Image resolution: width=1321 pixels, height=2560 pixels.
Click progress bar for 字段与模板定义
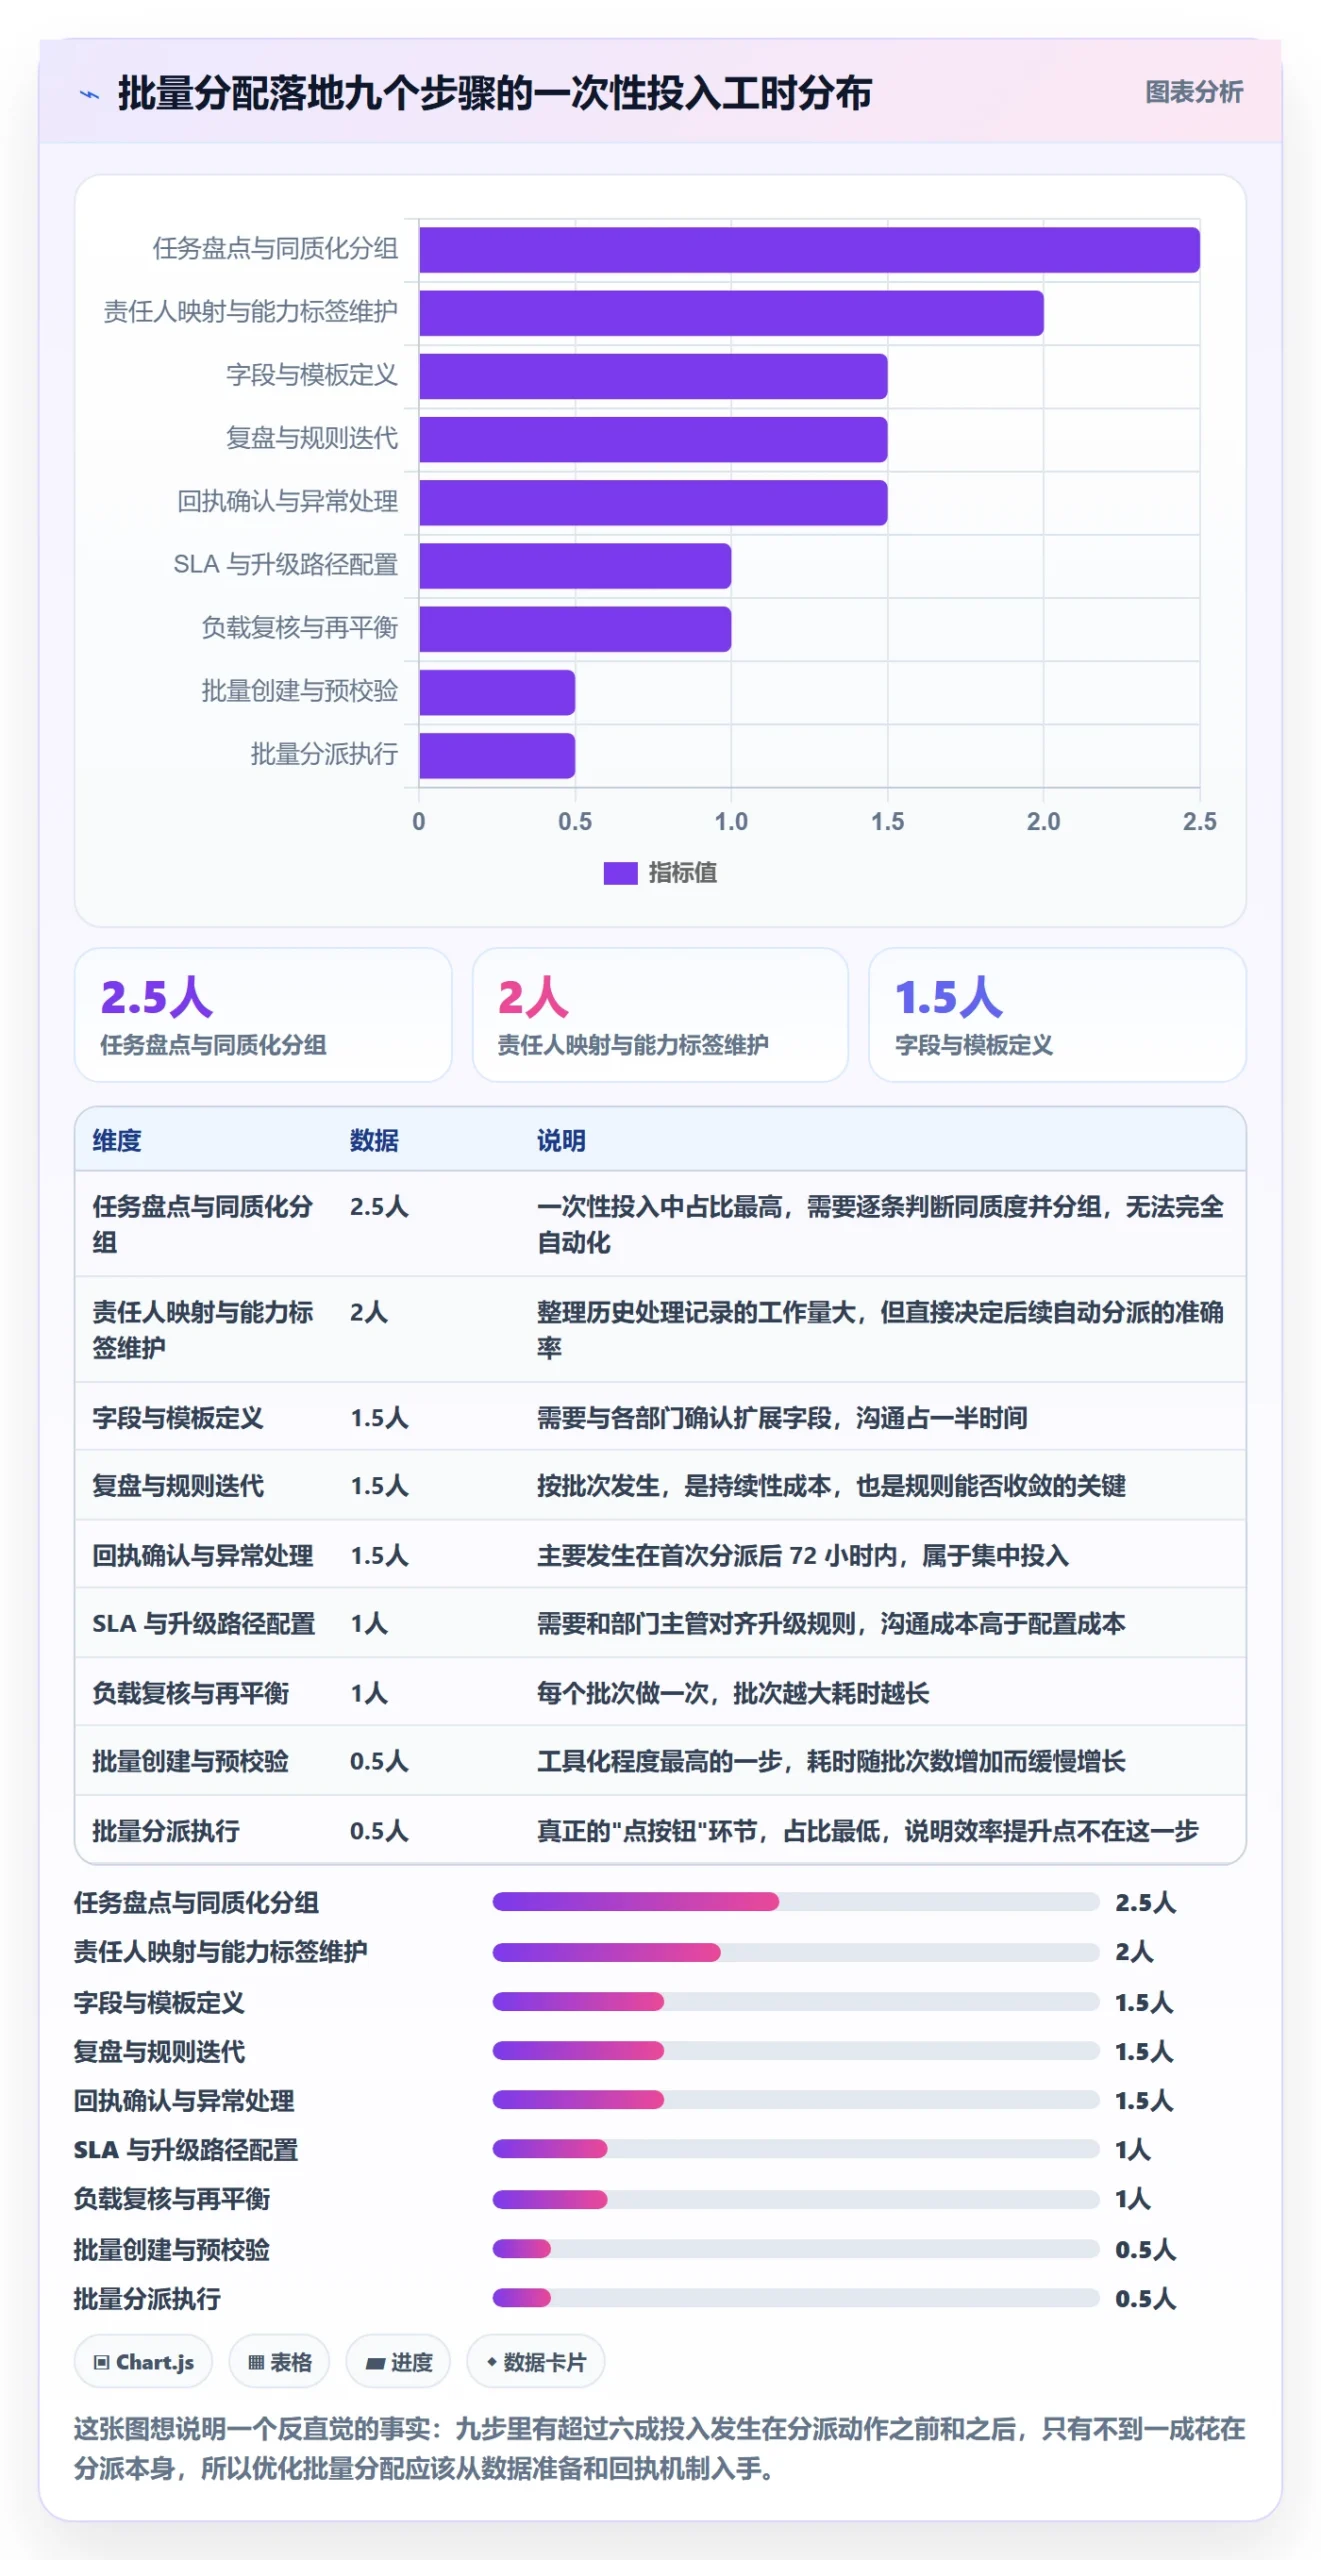click(796, 2001)
